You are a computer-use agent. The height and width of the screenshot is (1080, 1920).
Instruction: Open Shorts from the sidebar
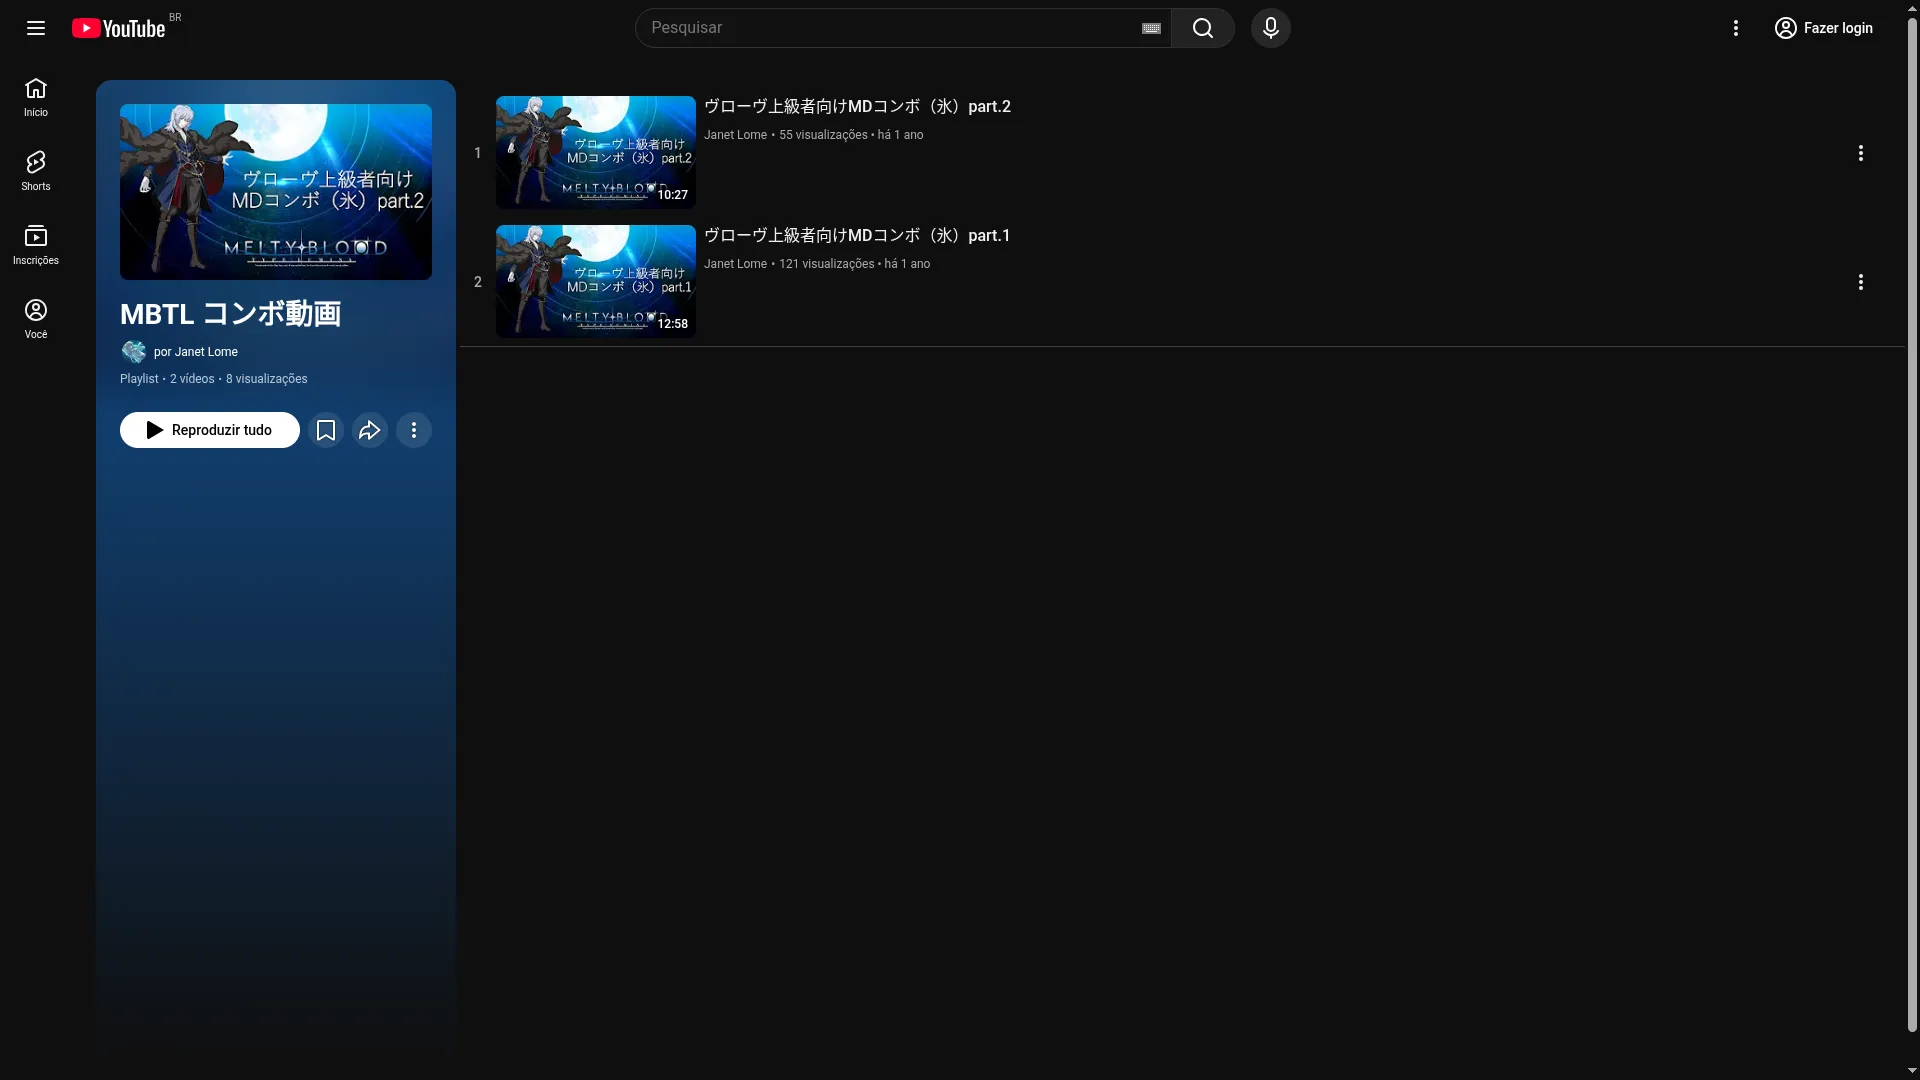tap(36, 170)
